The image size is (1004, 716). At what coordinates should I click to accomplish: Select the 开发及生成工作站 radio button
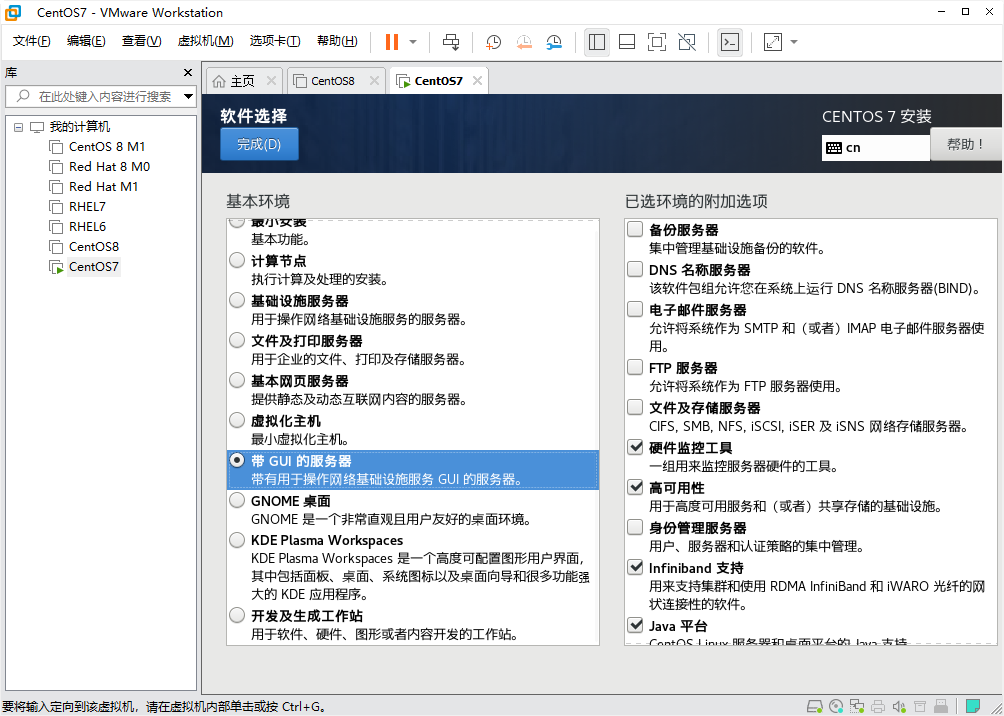237,615
